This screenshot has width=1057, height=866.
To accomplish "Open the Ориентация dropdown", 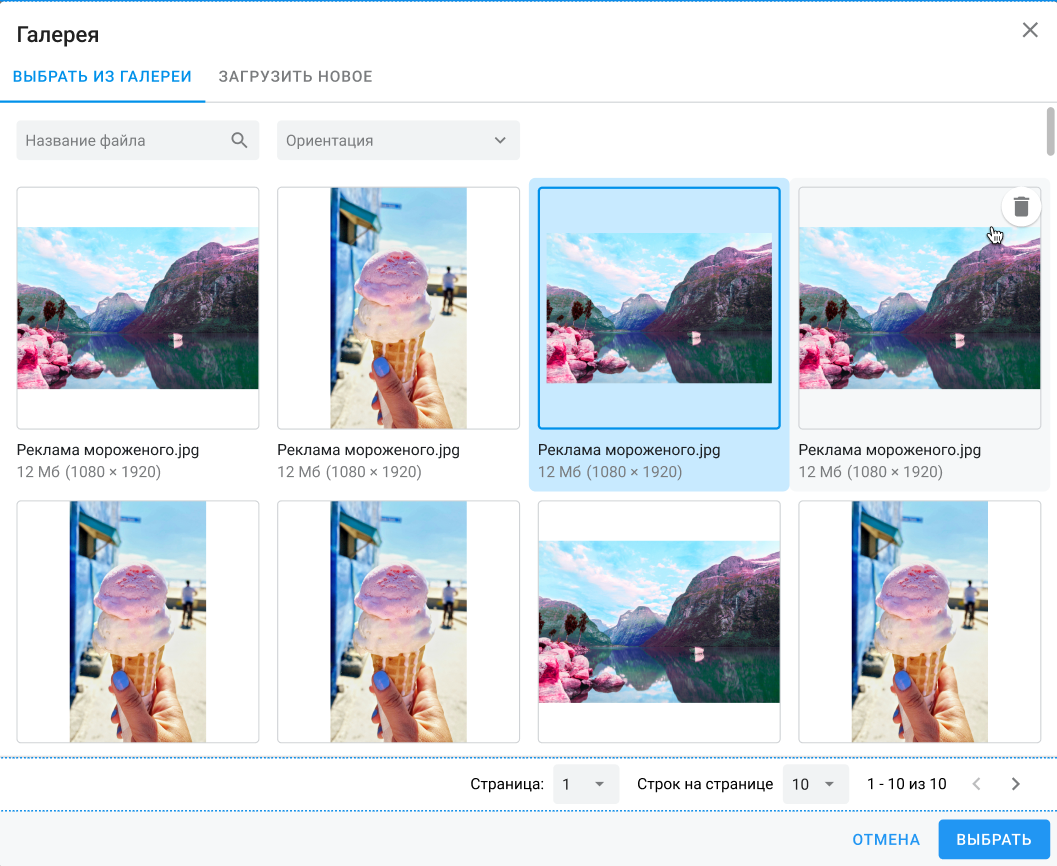I will coord(398,140).
